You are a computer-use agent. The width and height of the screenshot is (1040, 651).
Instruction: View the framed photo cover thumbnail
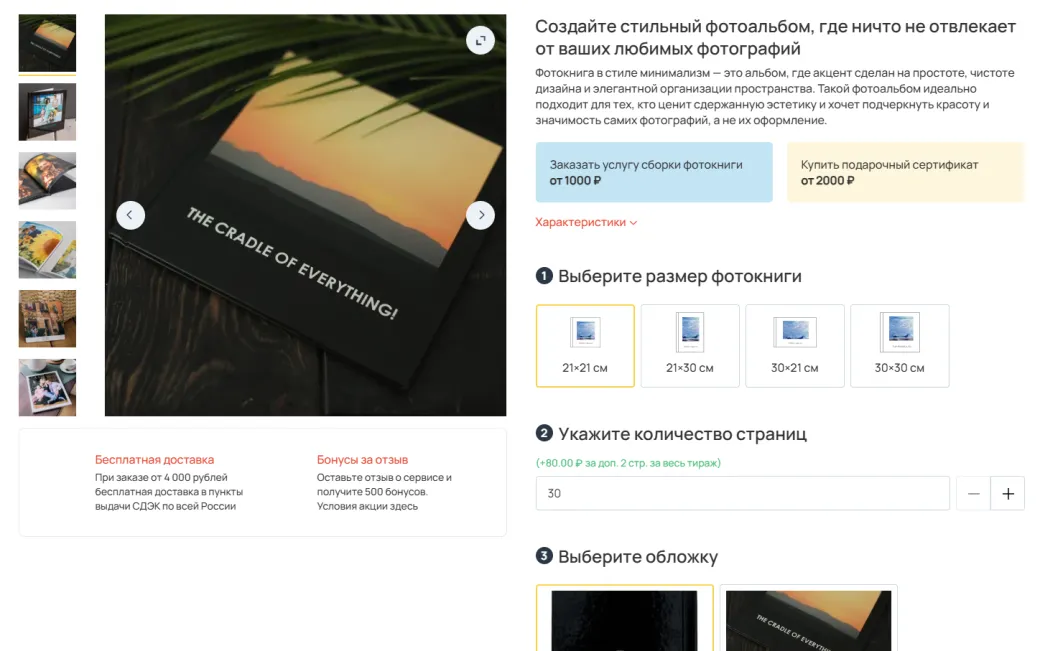tap(47, 112)
